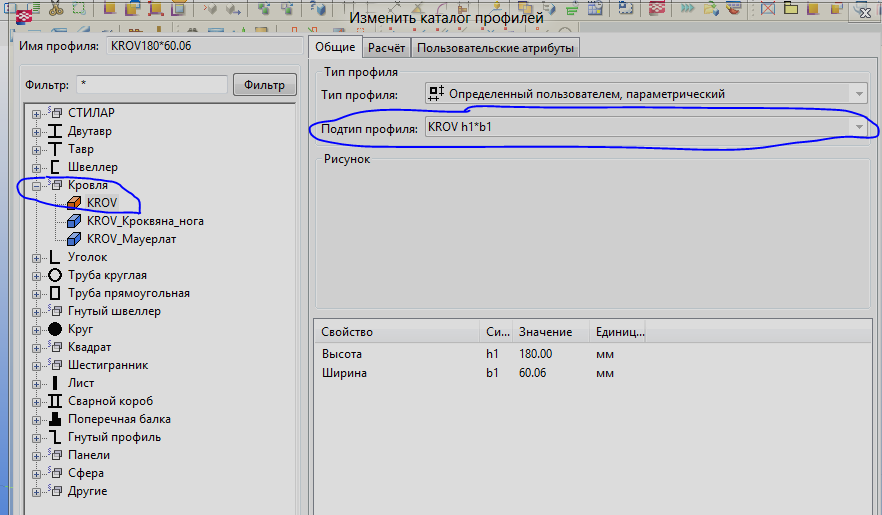This screenshot has width=882, height=515.
Task: Click the green task bars icon in toolbar
Action: pos(572,8)
